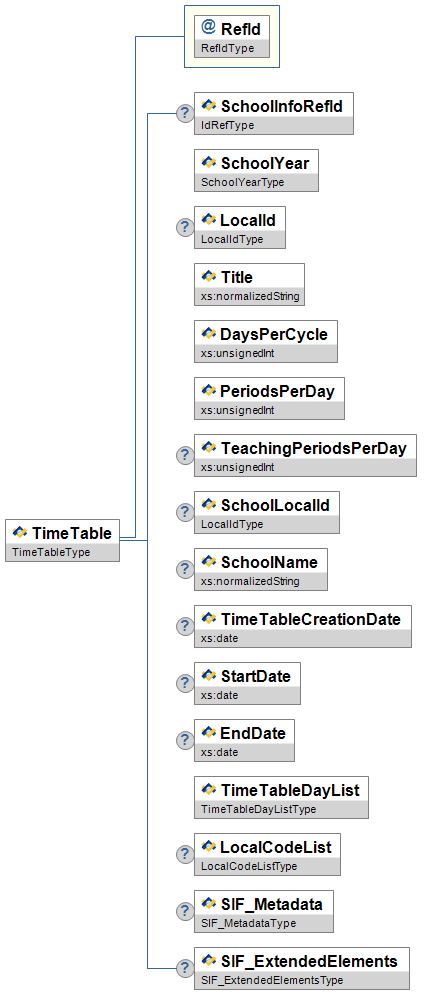Select the TimeTable root element node
Viewport: 439px width, 994px height.
[62, 540]
